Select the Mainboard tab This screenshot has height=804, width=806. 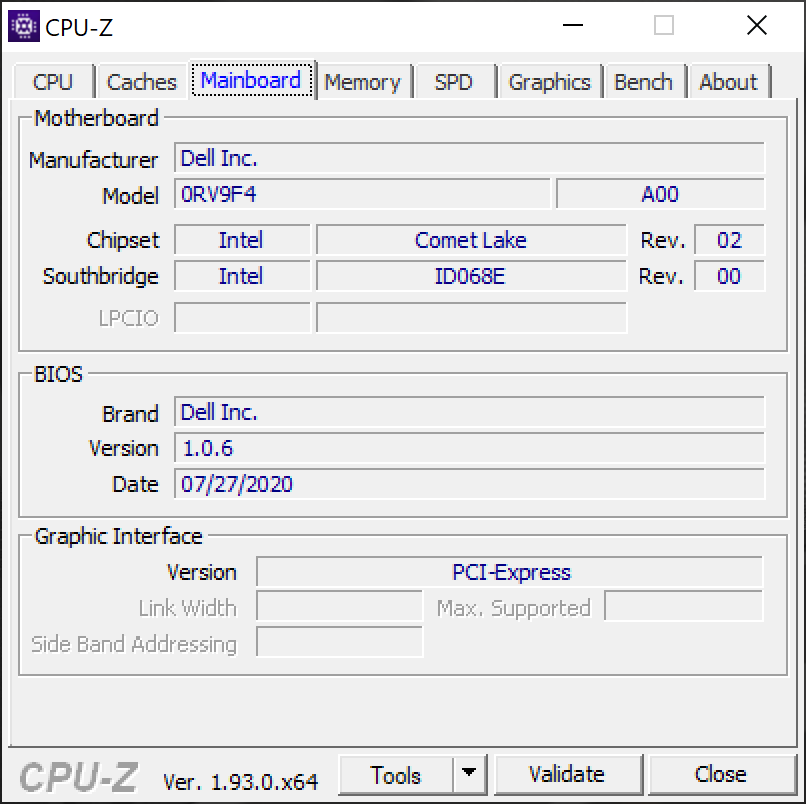pos(251,80)
